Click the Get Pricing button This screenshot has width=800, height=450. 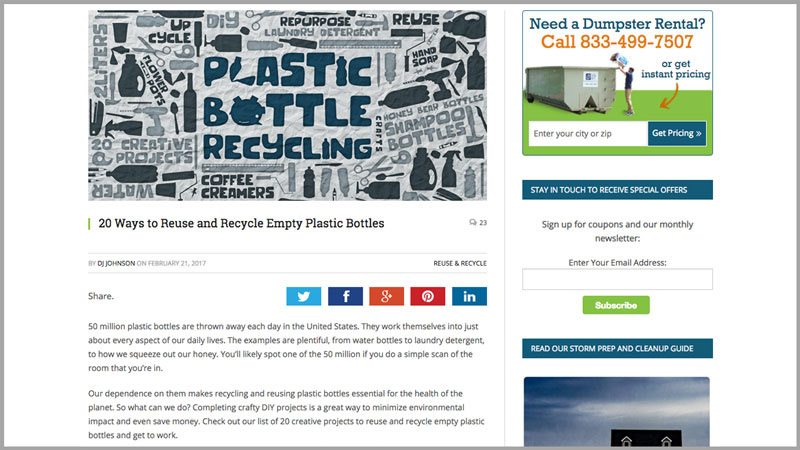point(677,133)
